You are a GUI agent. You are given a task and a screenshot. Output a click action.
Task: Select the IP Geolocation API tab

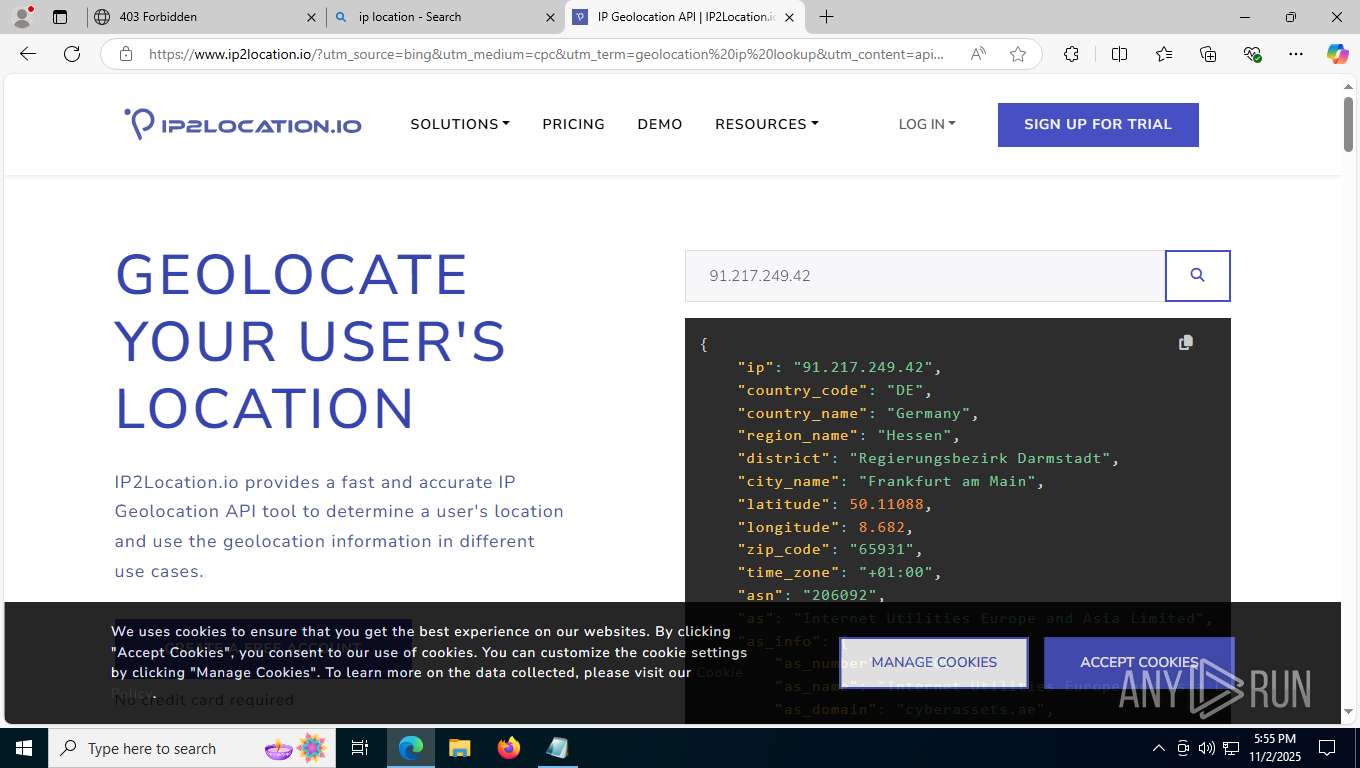point(685,17)
